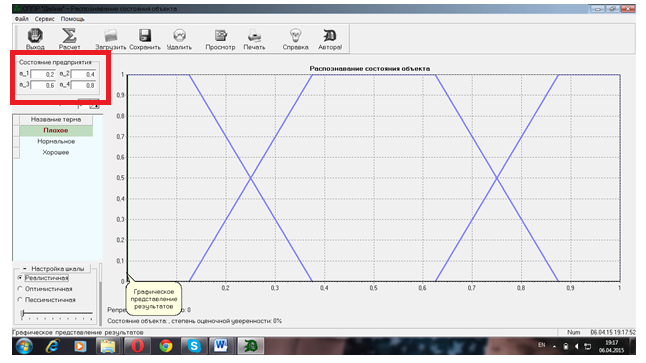Click the Авторы (Authors) toolbar icon
The height and width of the screenshot is (363, 646).
[x=330, y=35]
